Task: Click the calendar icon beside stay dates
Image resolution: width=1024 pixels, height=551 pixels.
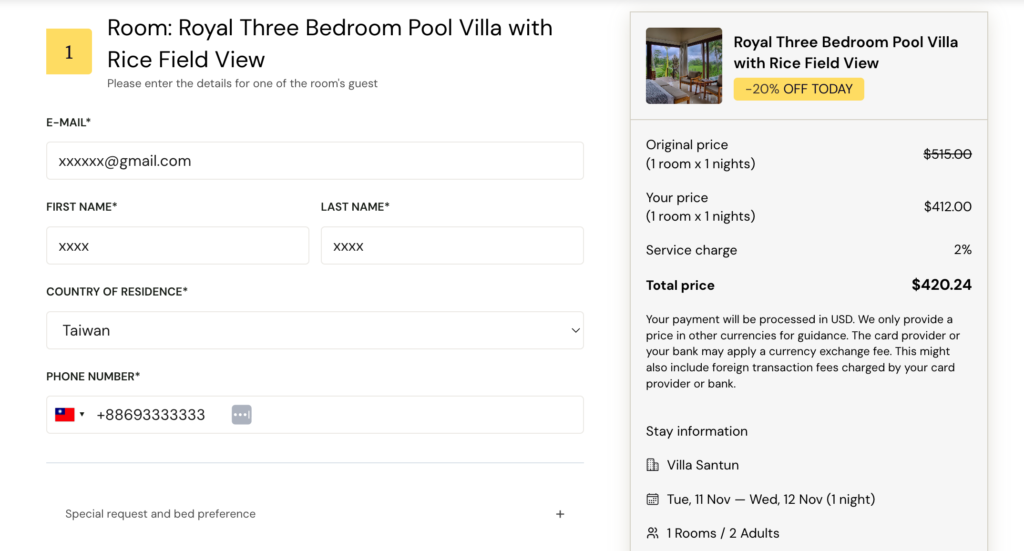Action: click(x=653, y=499)
